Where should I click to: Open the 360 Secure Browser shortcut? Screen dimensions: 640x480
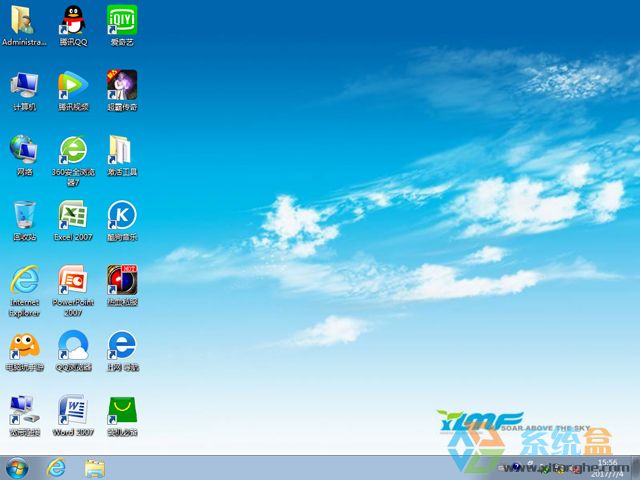click(72, 150)
